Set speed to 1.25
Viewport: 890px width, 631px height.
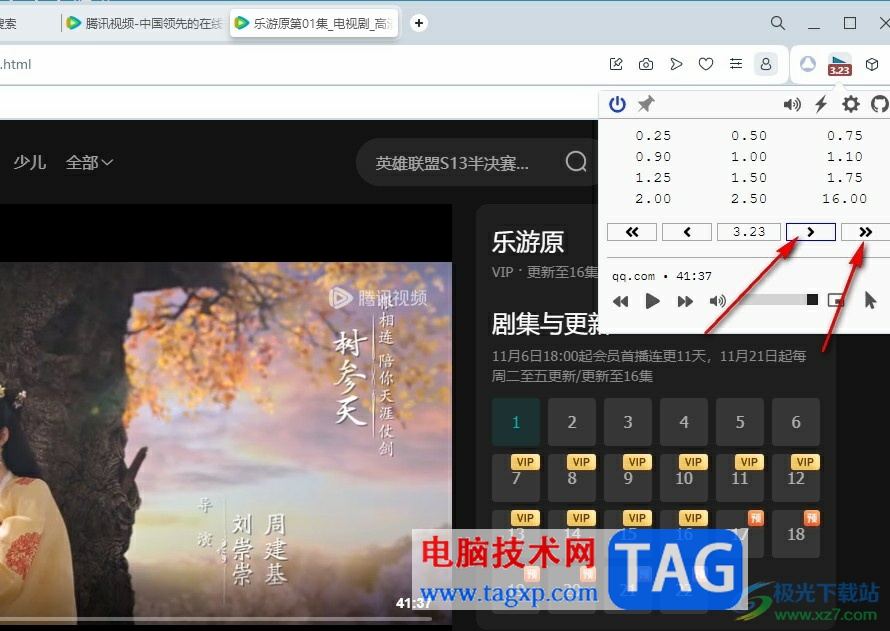(x=653, y=178)
